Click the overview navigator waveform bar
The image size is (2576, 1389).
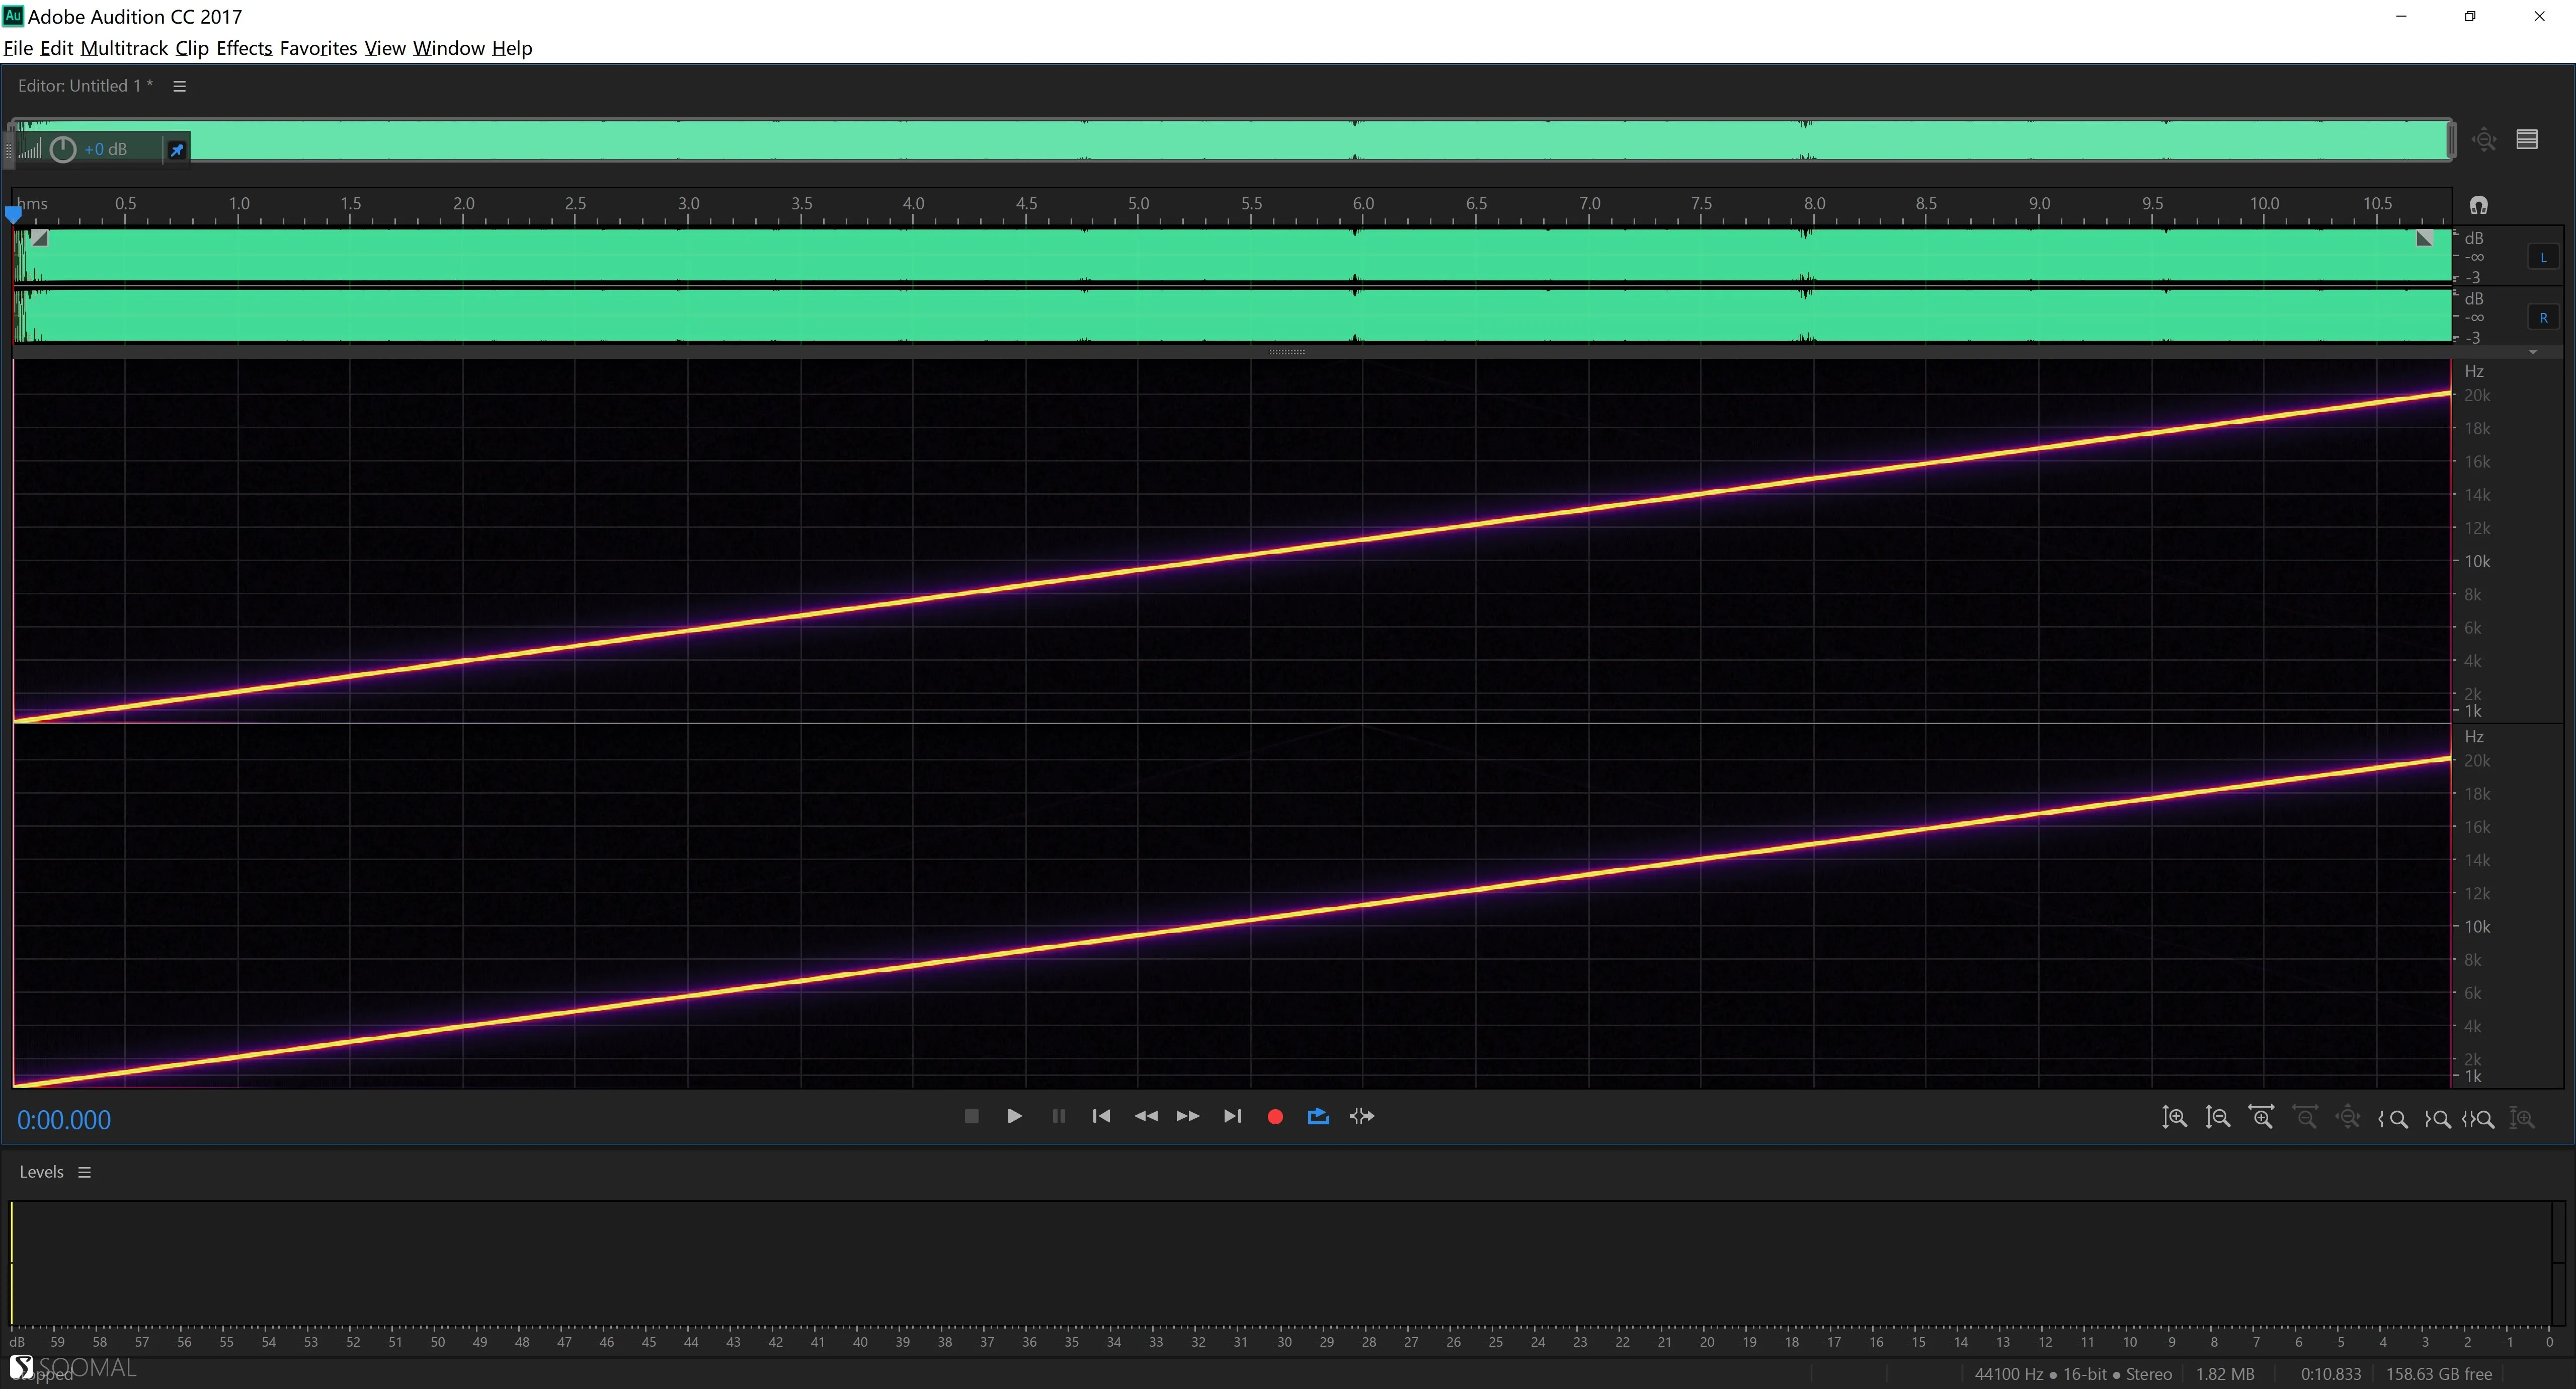1232,139
